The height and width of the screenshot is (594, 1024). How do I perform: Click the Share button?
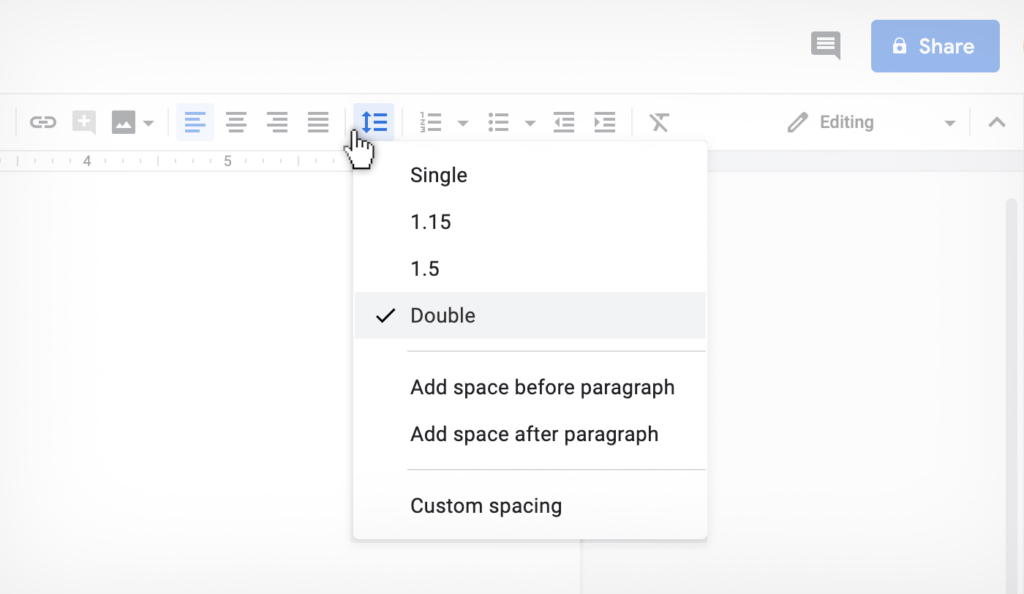935,45
